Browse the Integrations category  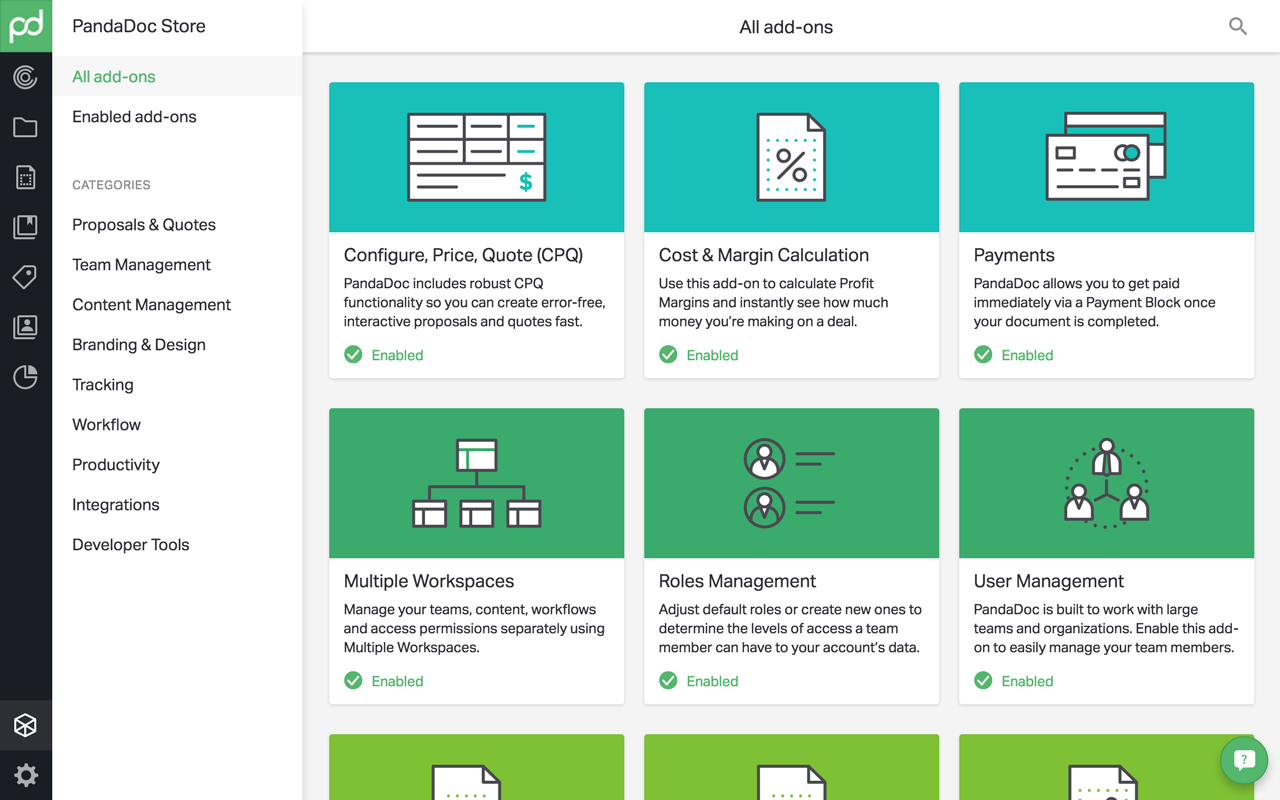[x=116, y=505]
